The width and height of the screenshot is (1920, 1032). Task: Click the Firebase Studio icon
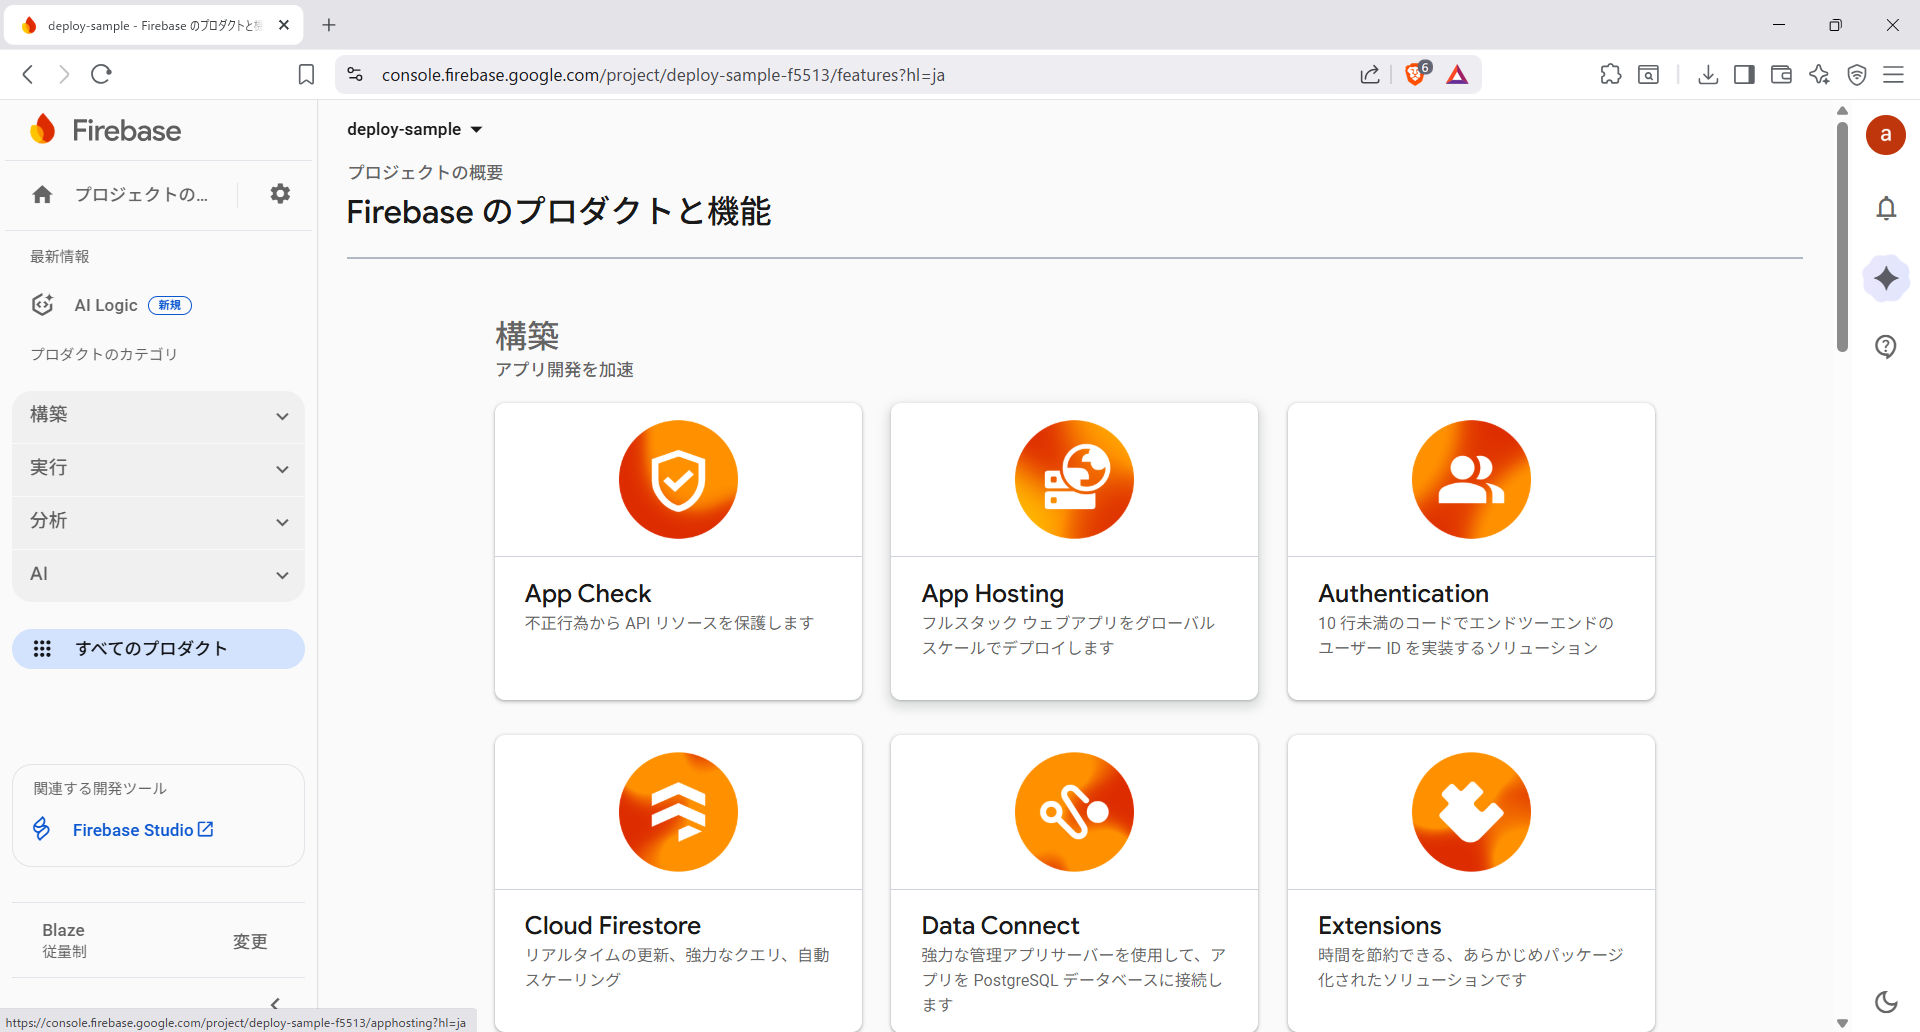pos(42,829)
